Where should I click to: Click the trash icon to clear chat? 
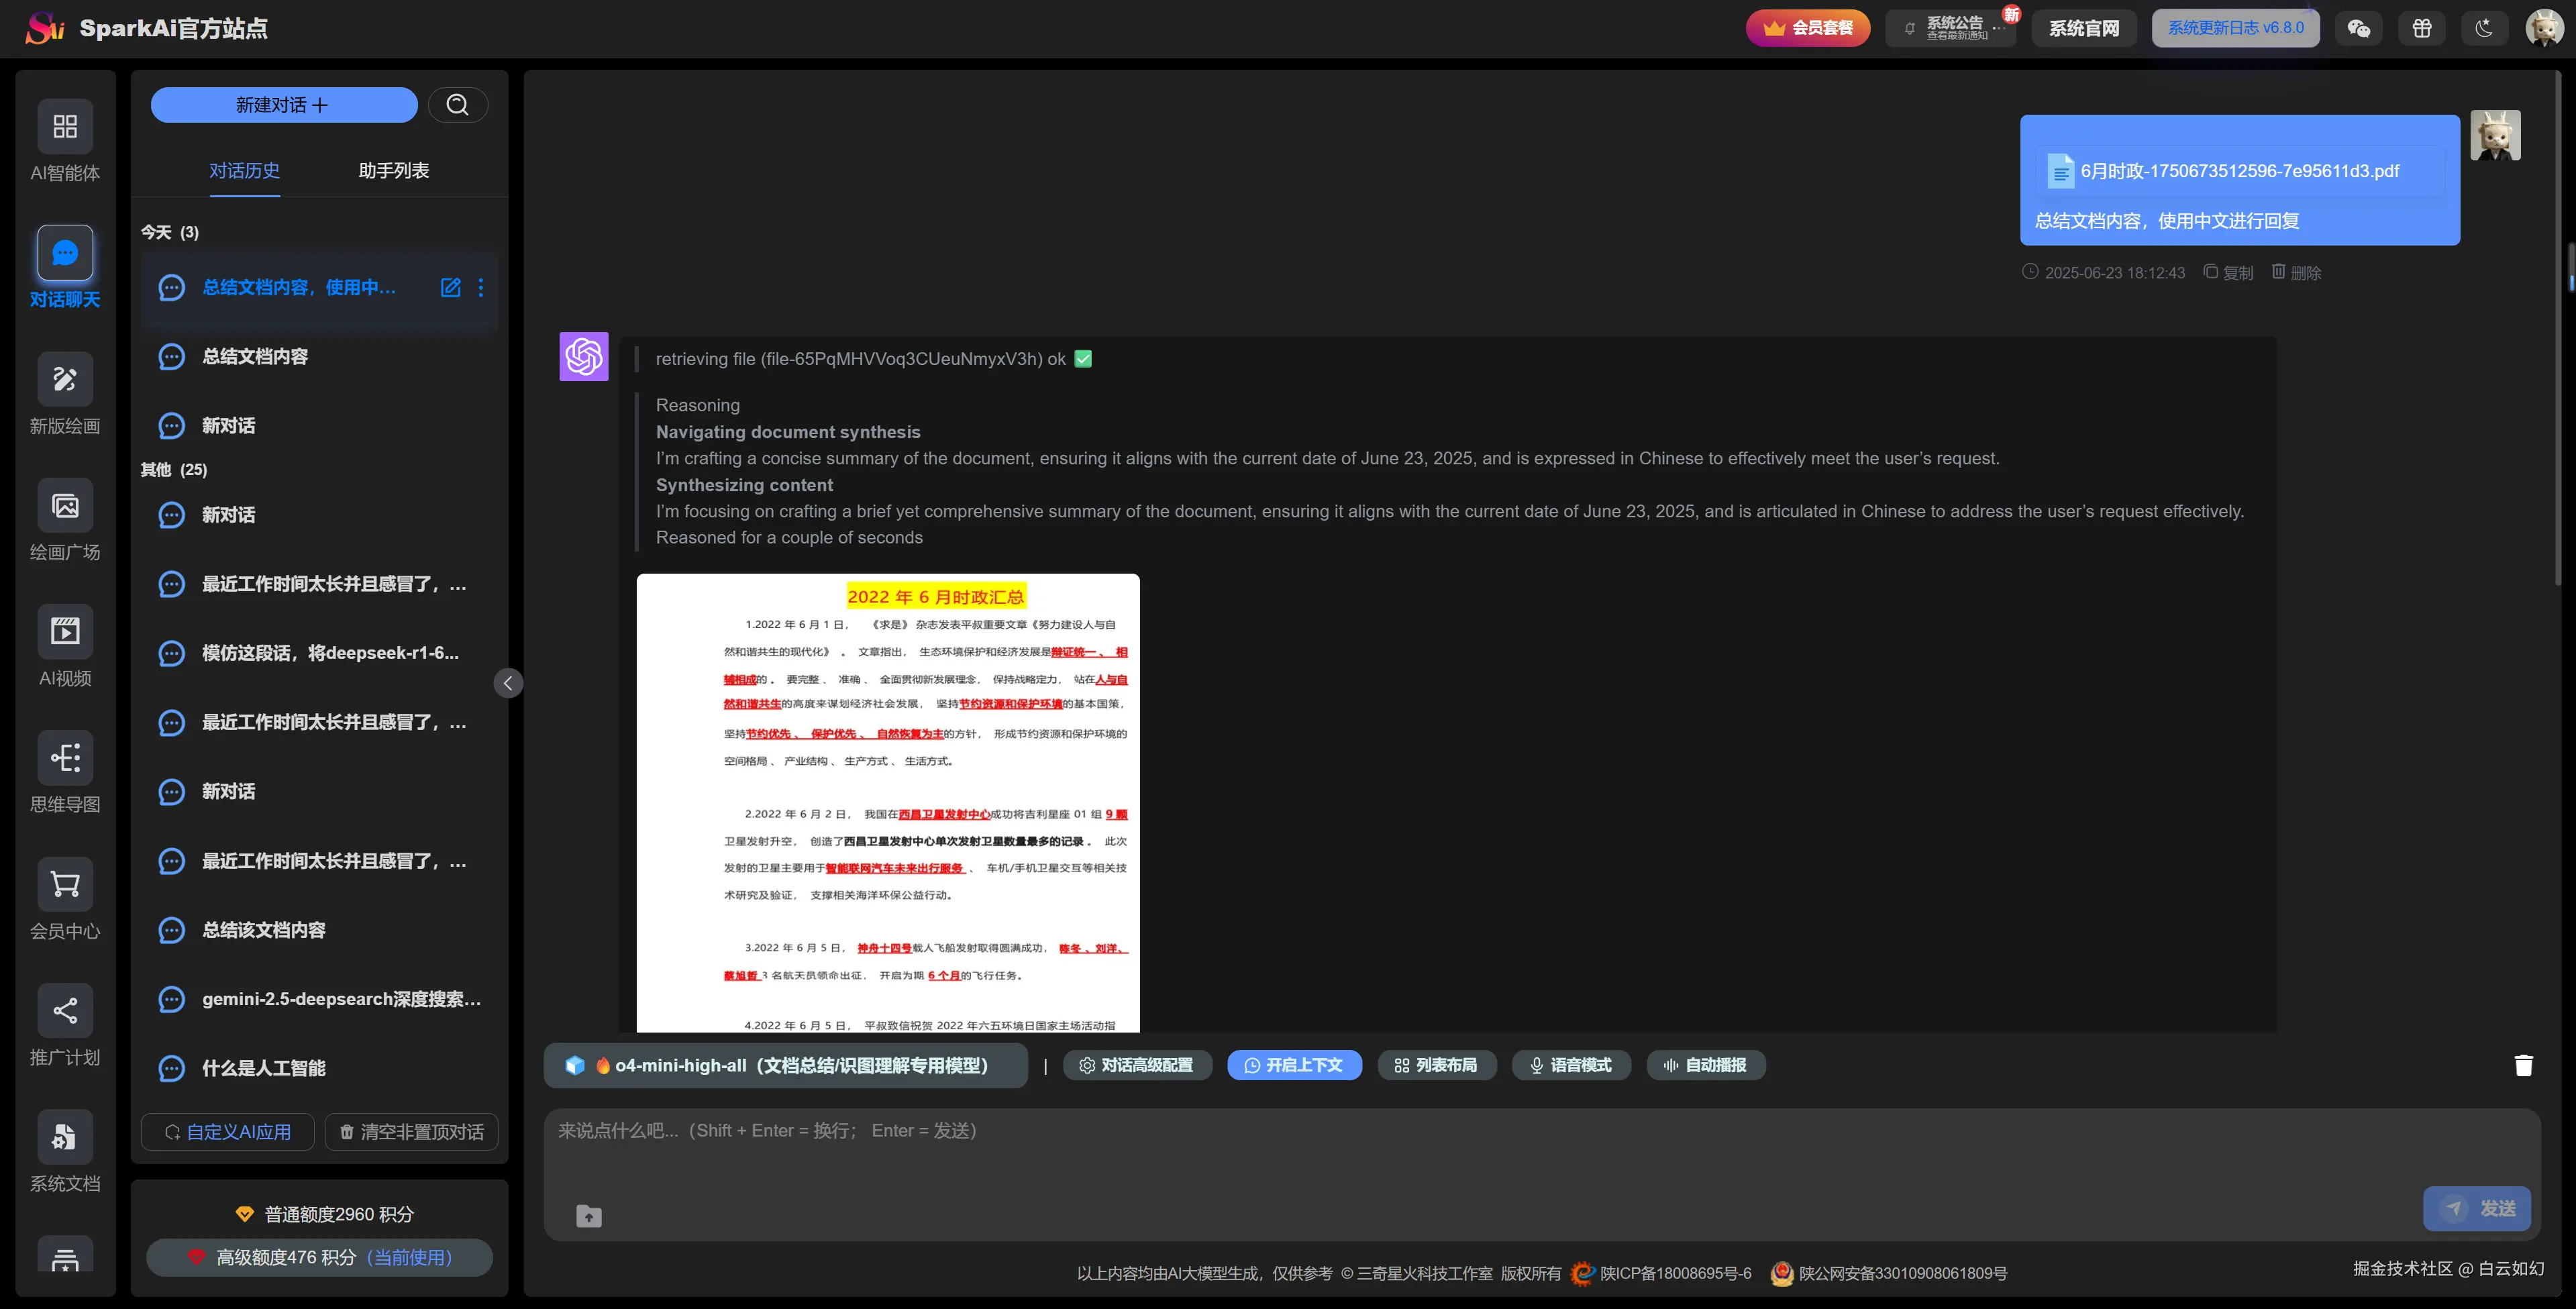(2523, 1066)
